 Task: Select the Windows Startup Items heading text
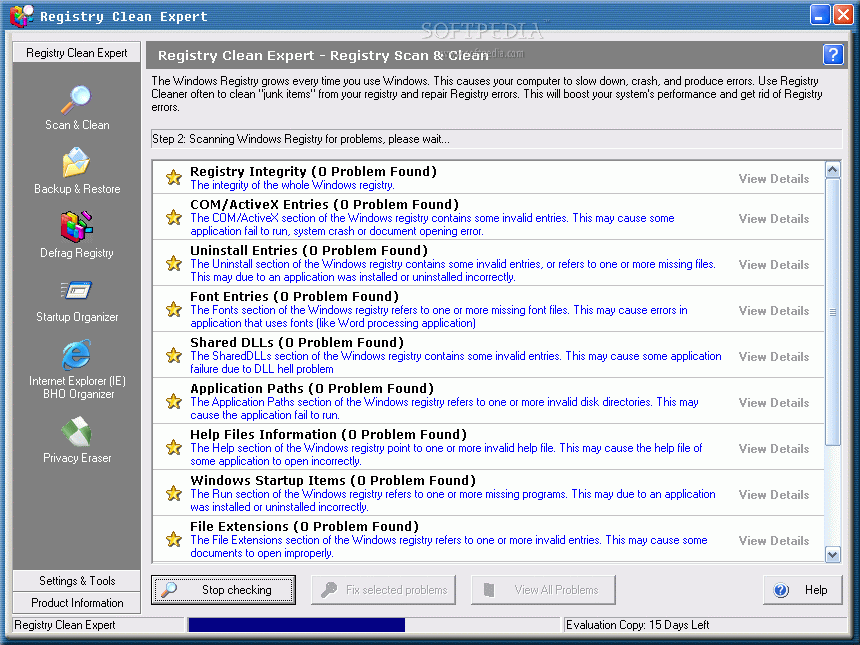pos(333,481)
